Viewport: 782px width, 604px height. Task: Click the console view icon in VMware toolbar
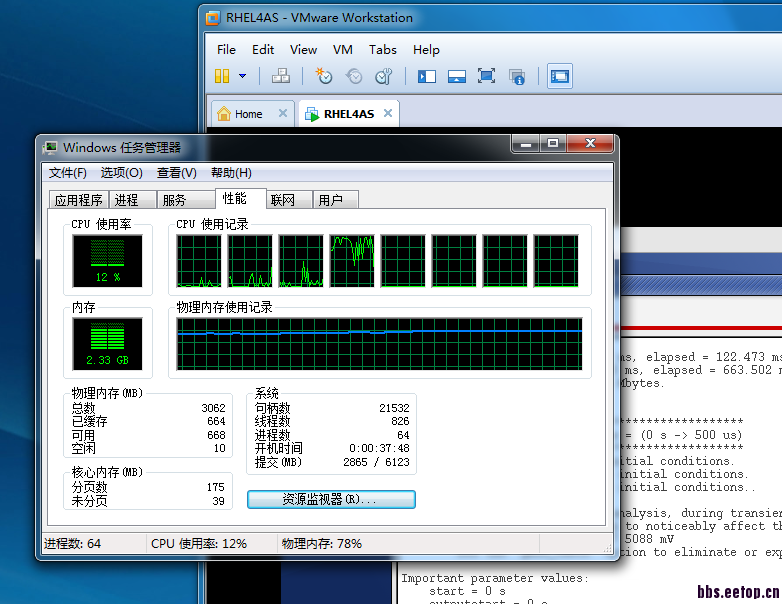(560, 76)
